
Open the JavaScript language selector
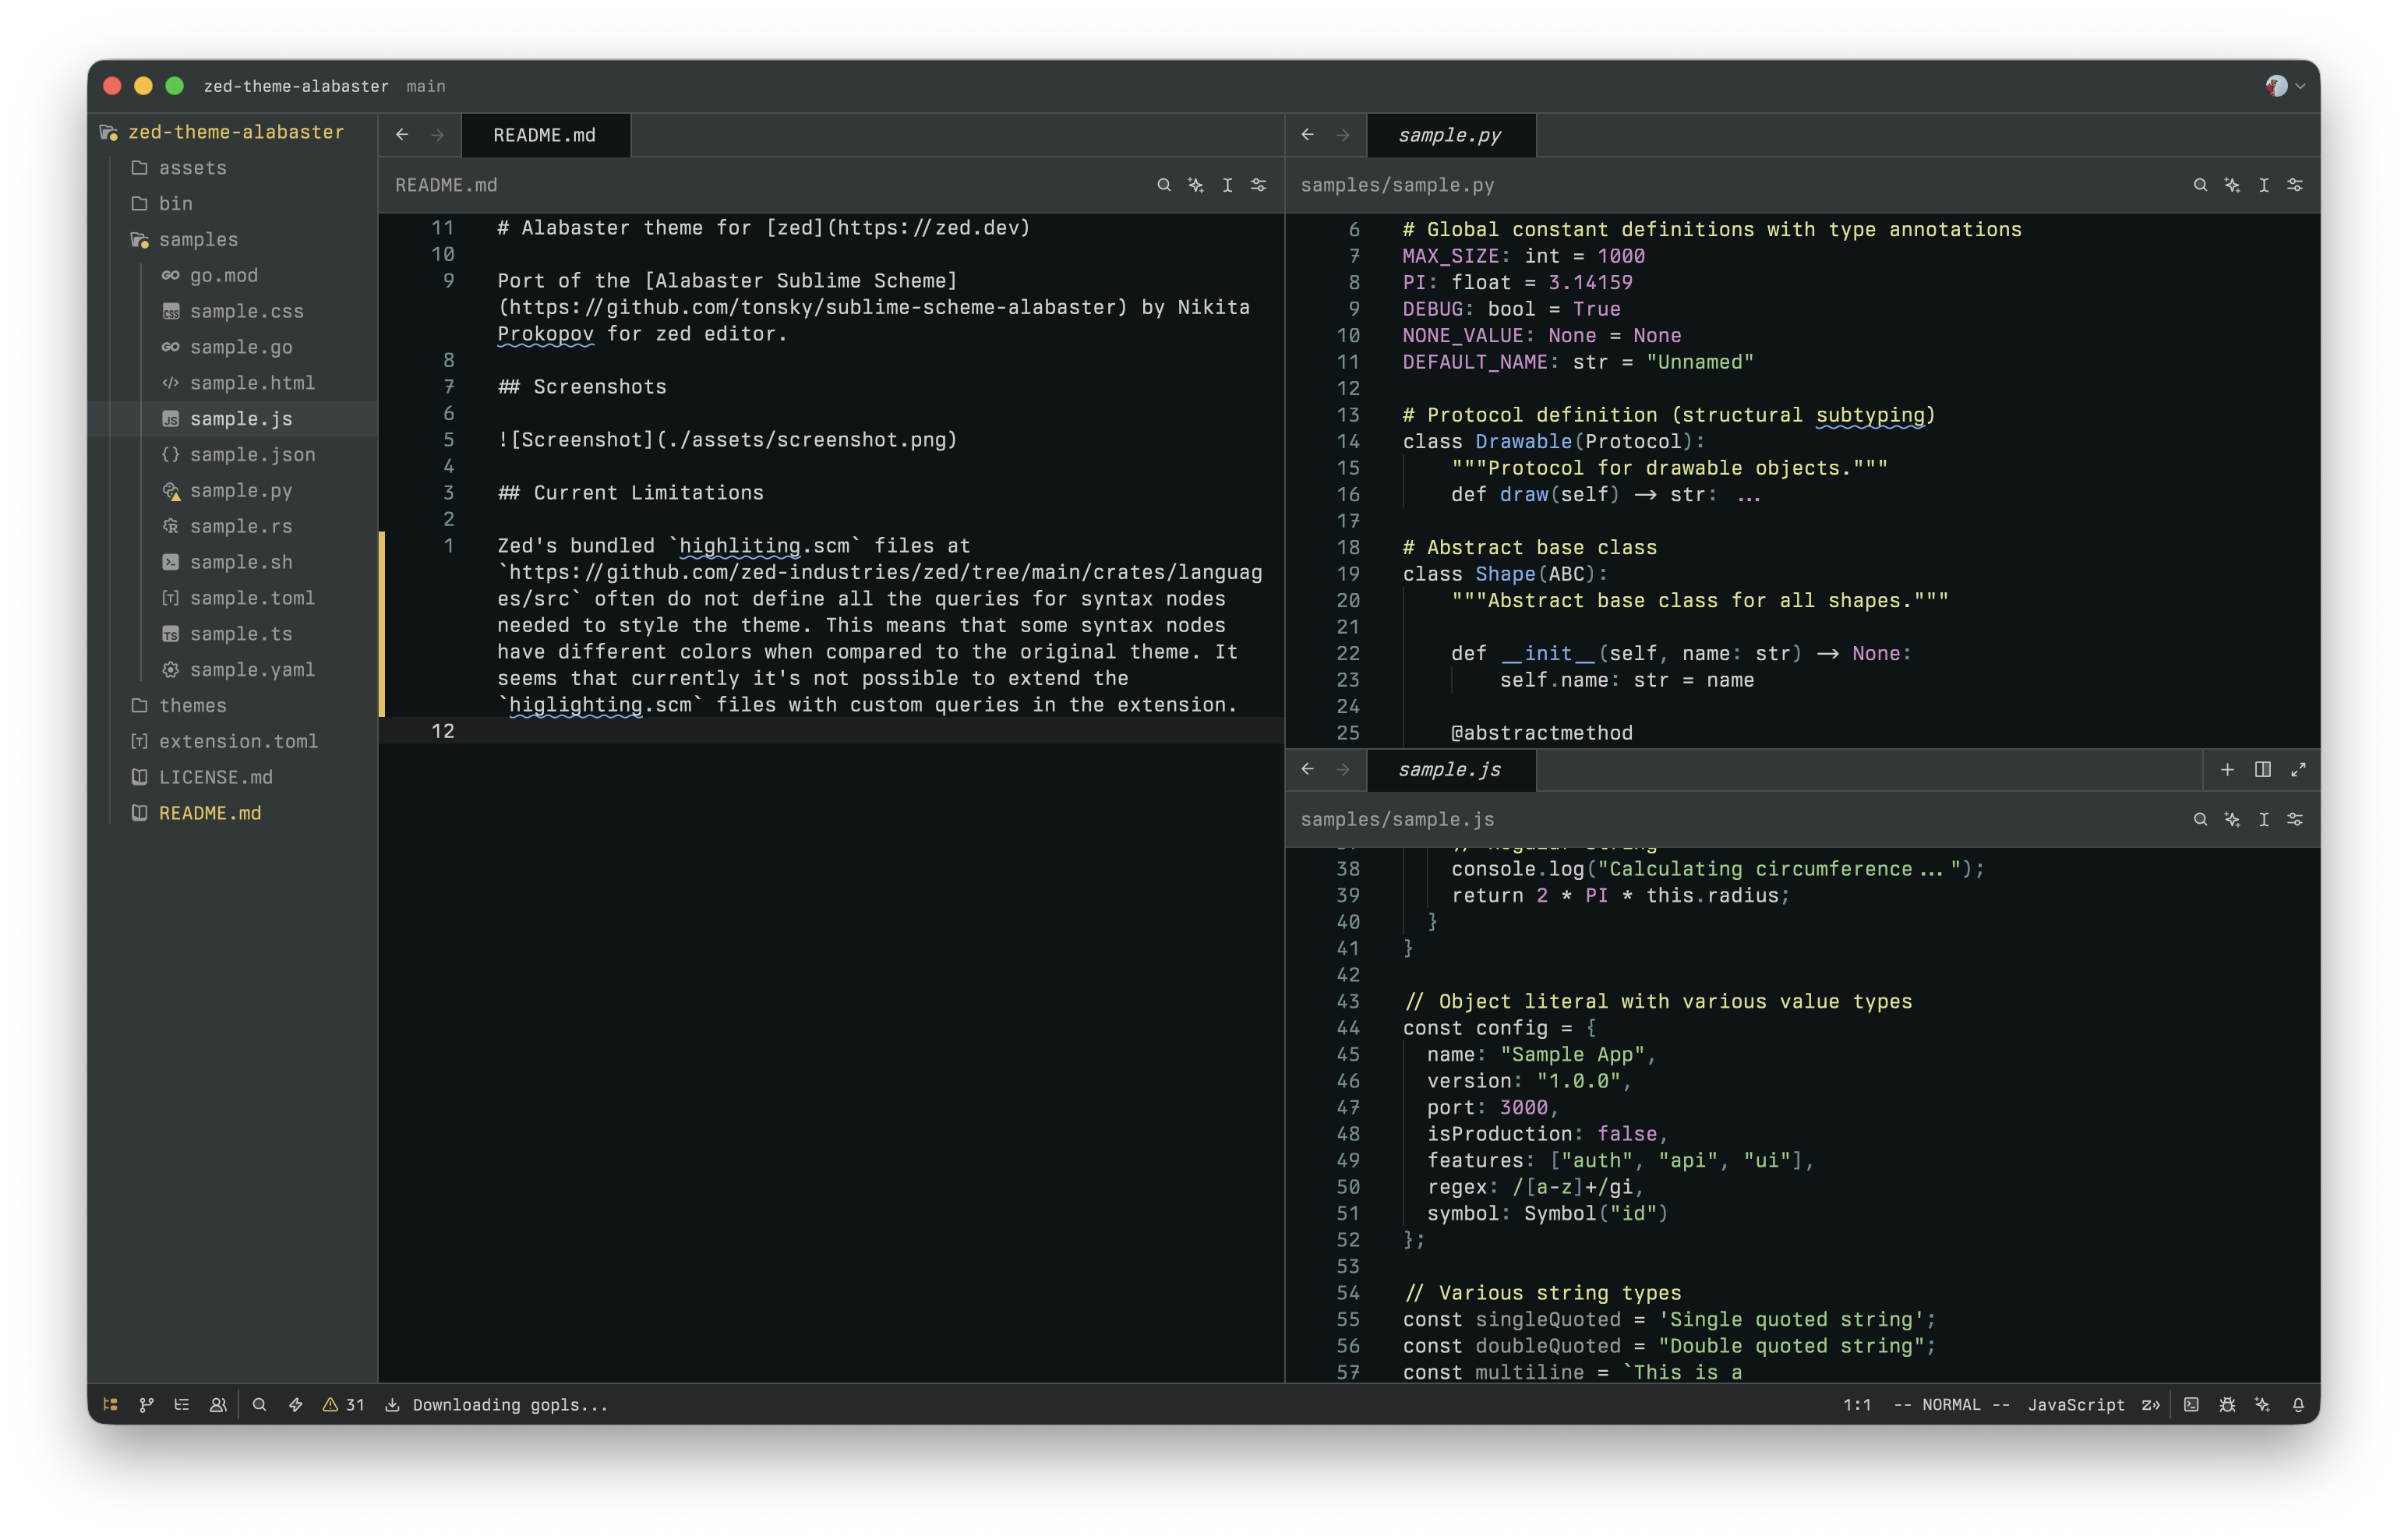2076,1404
